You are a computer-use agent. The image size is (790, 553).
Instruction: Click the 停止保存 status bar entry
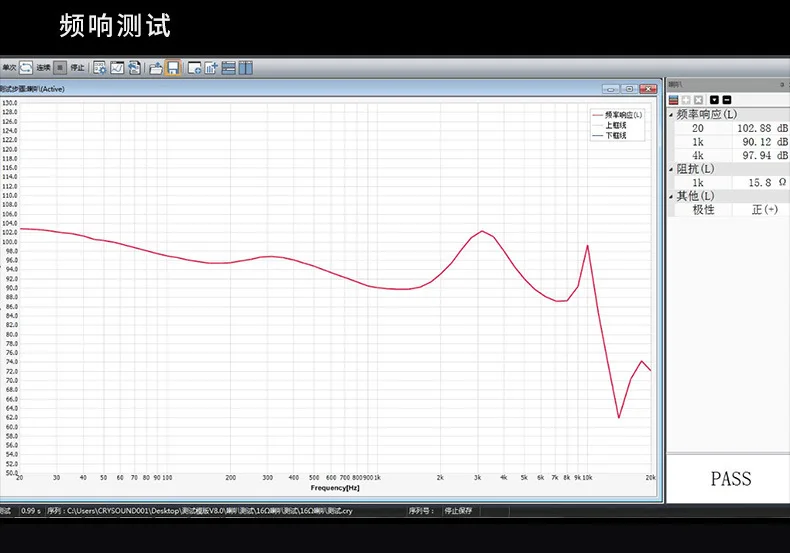coord(458,511)
